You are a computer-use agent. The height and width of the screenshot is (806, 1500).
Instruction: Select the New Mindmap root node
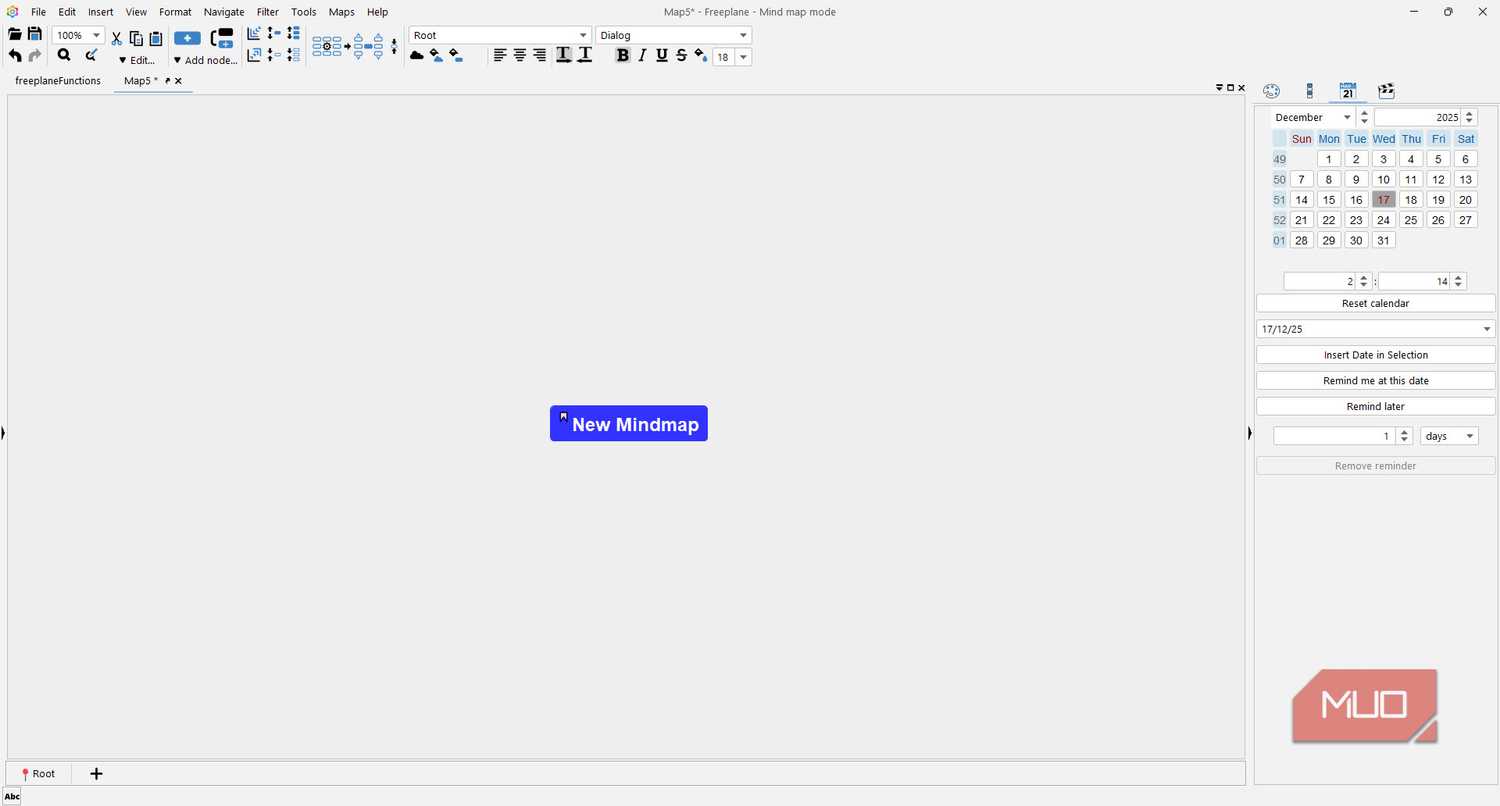click(629, 423)
